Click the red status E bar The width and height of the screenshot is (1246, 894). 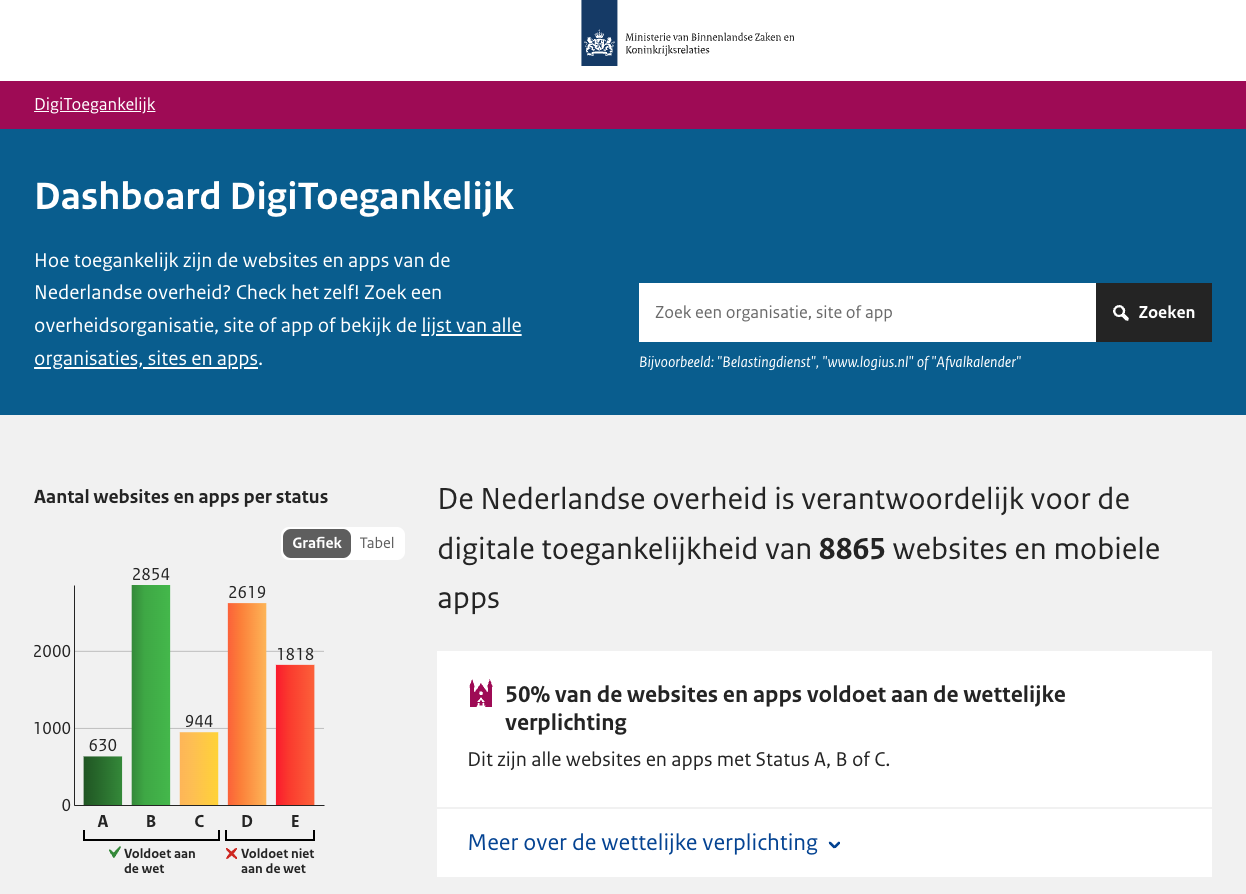pyautogui.click(x=295, y=735)
